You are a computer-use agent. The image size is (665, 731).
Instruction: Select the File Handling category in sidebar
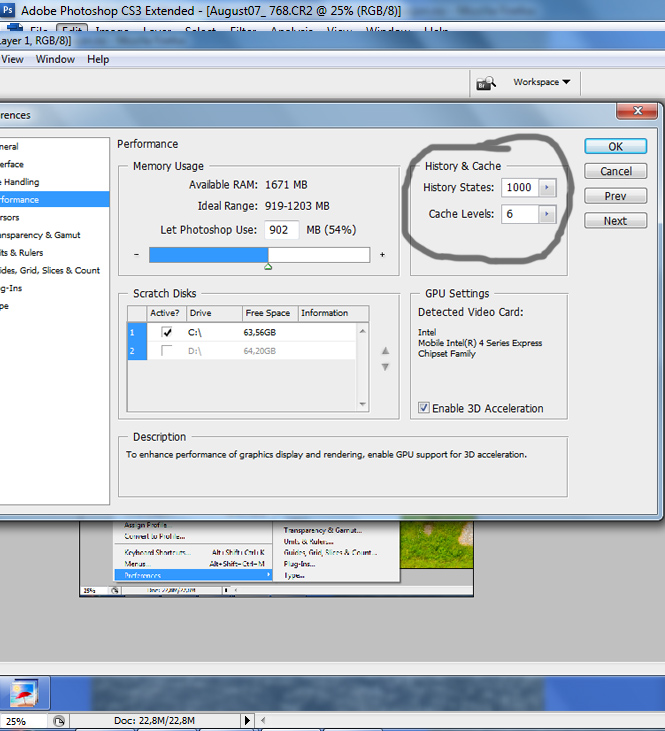point(55,182)
